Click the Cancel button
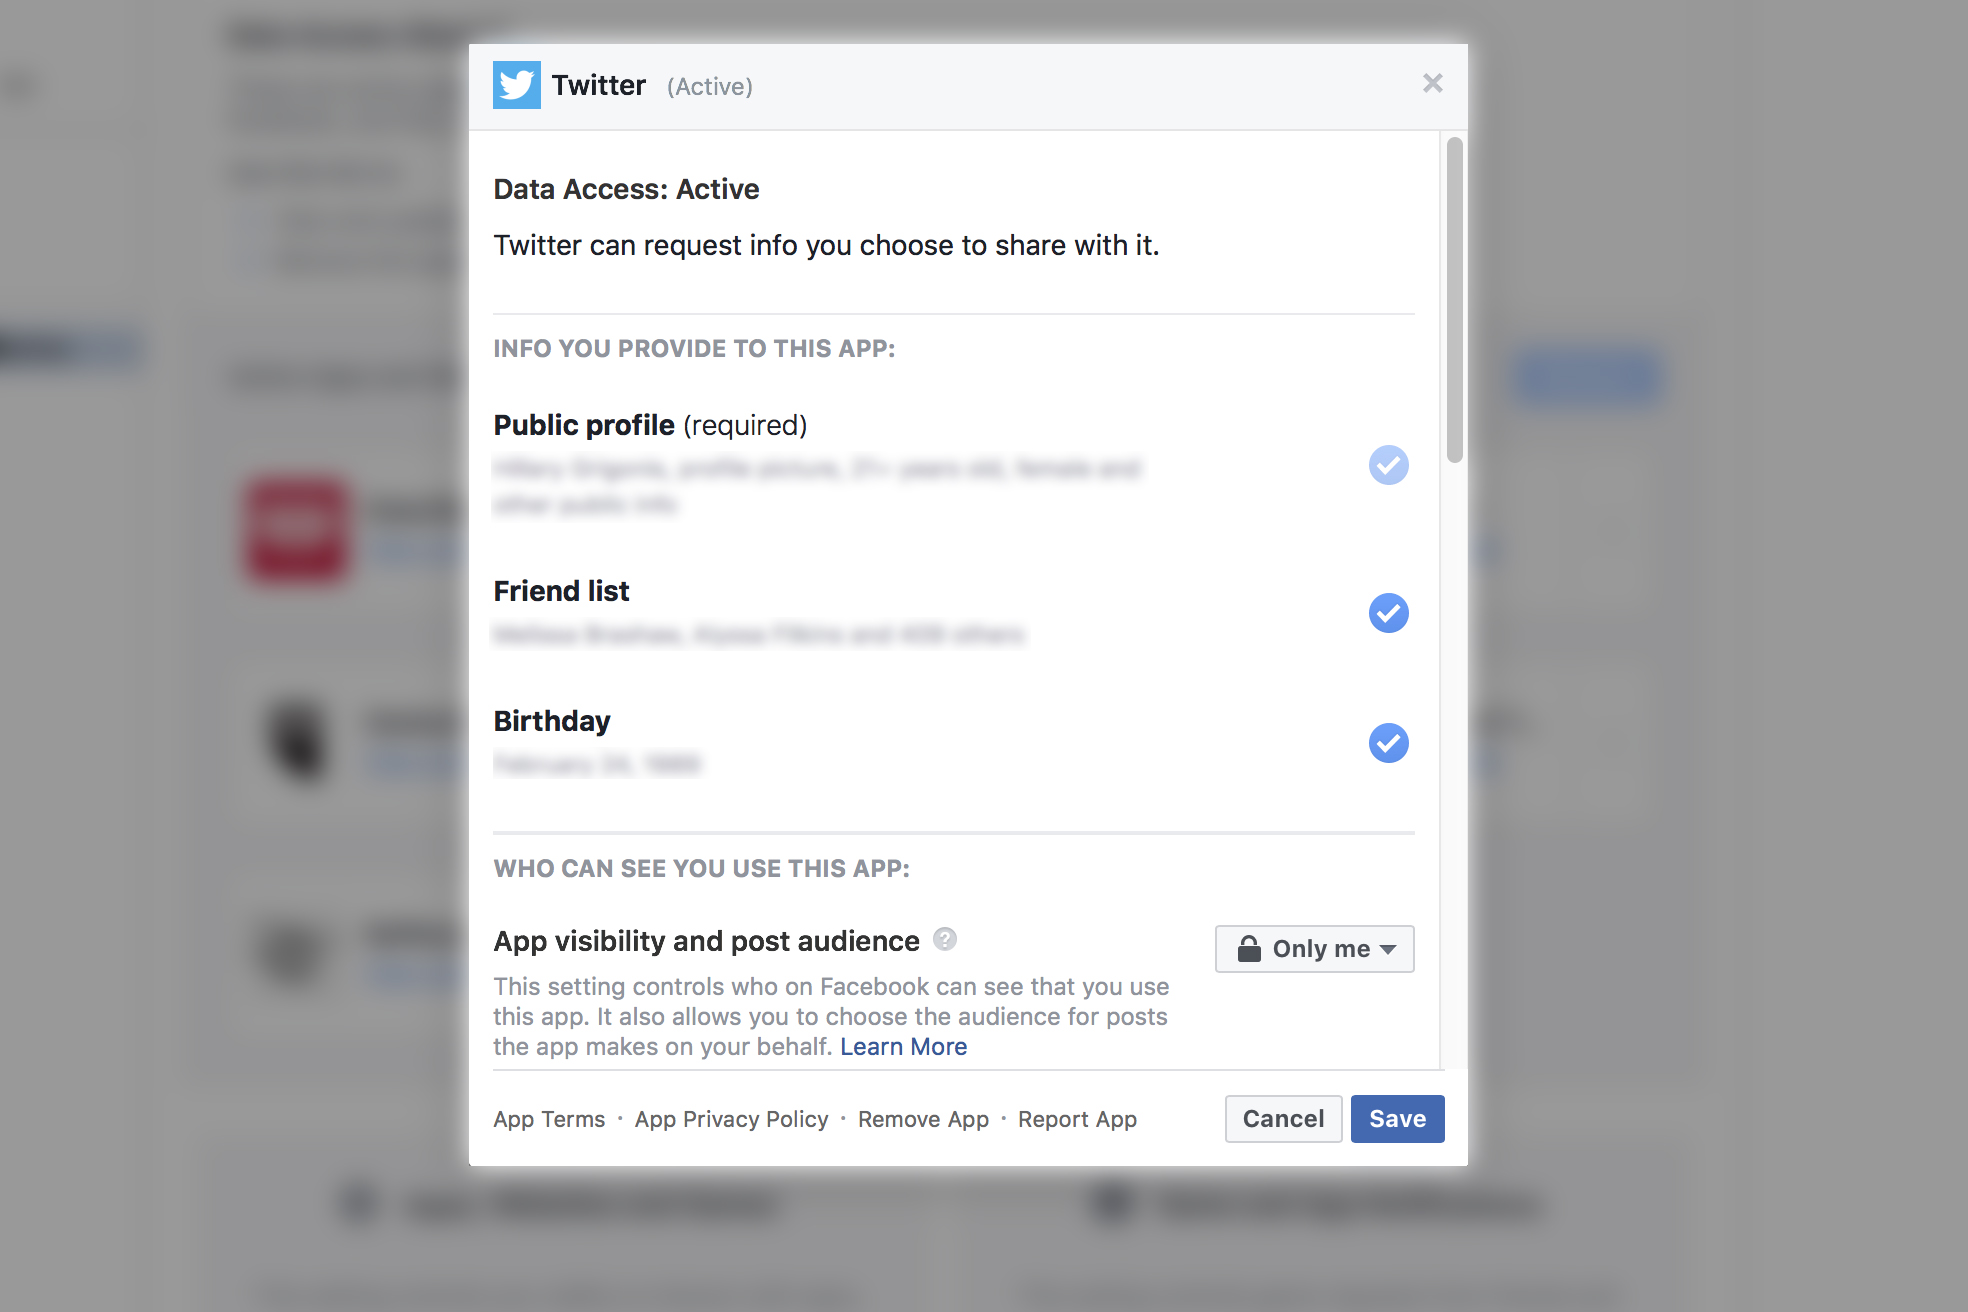This screenshot has width=1968, height=1312. (1283, 1119)
